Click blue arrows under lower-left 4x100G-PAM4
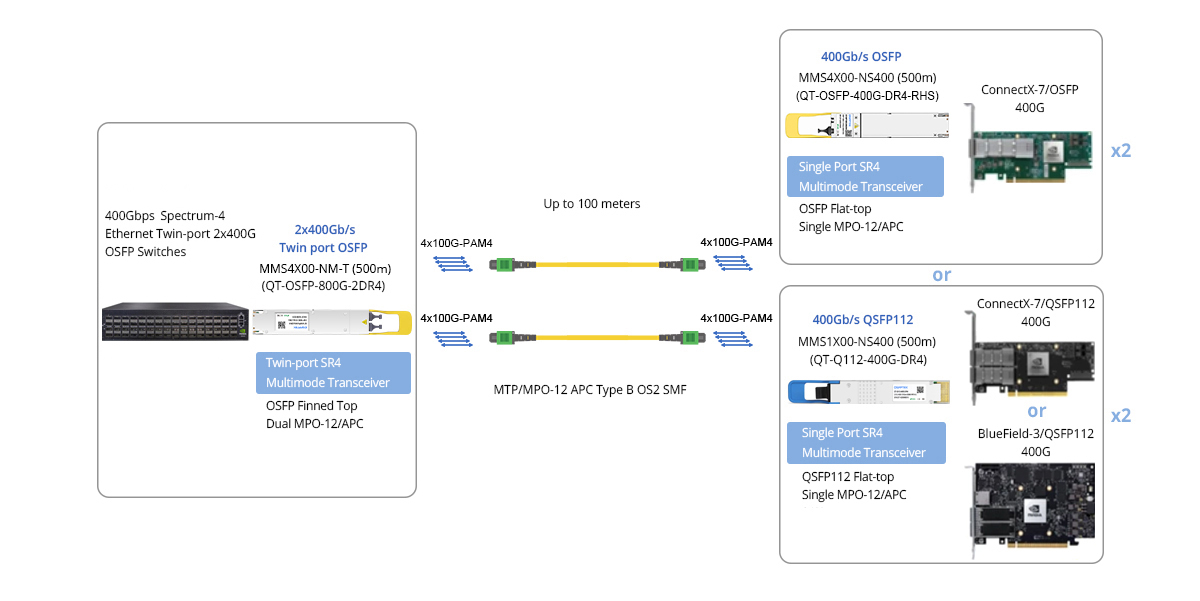 (454, 338)
